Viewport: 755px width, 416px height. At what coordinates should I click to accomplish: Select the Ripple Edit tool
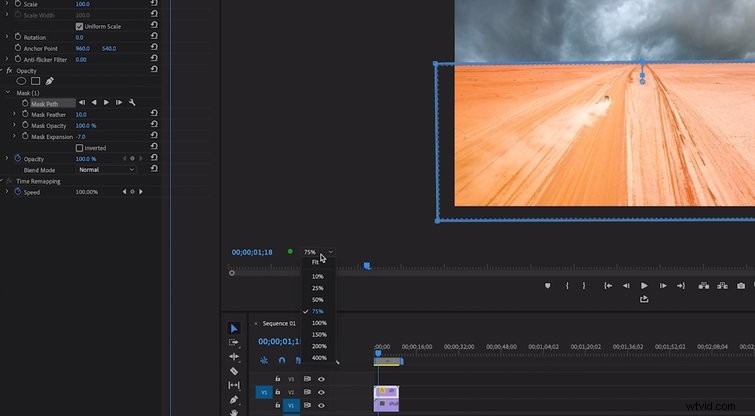tap(234, 357)
